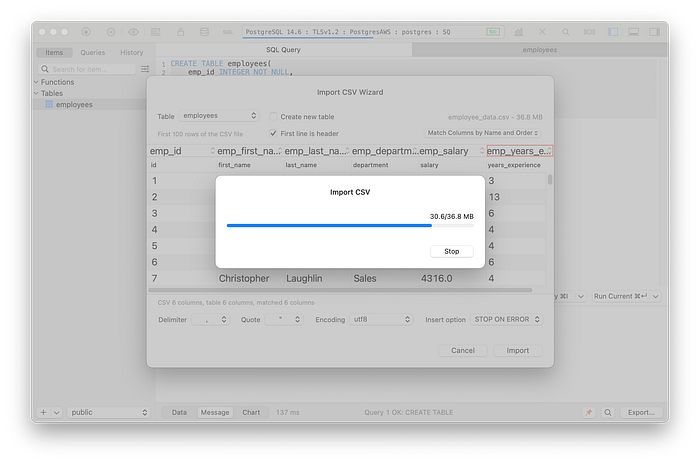The image size is (700, 464).
Task: Open the emp_id column mapping dropdown
Action: tap(182, 151)
